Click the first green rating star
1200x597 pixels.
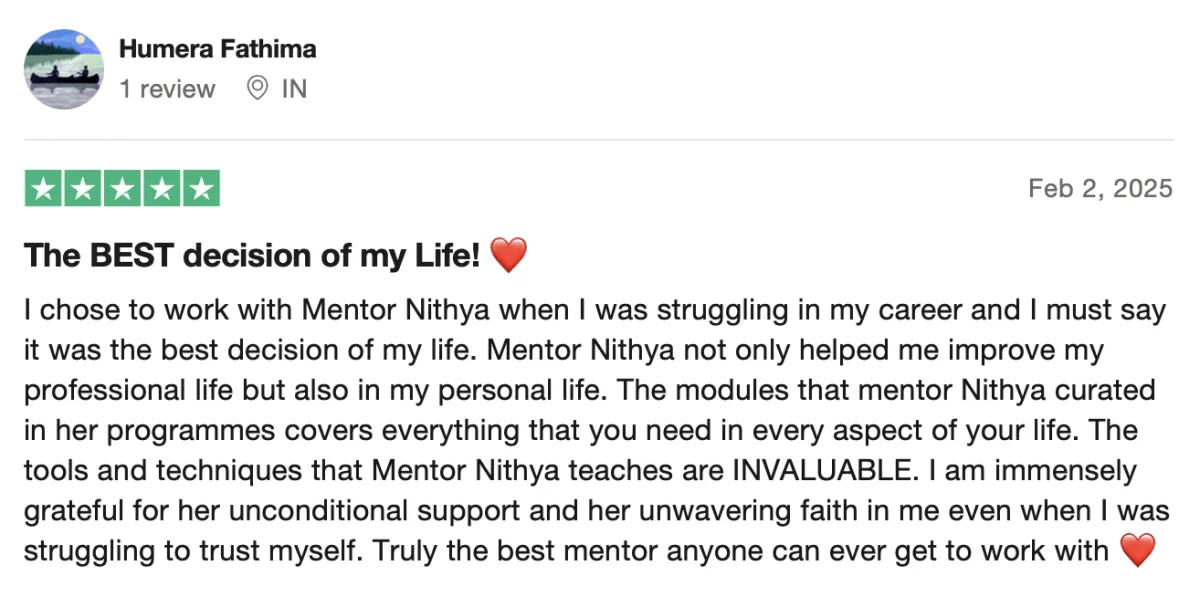[x=42, y=189]
